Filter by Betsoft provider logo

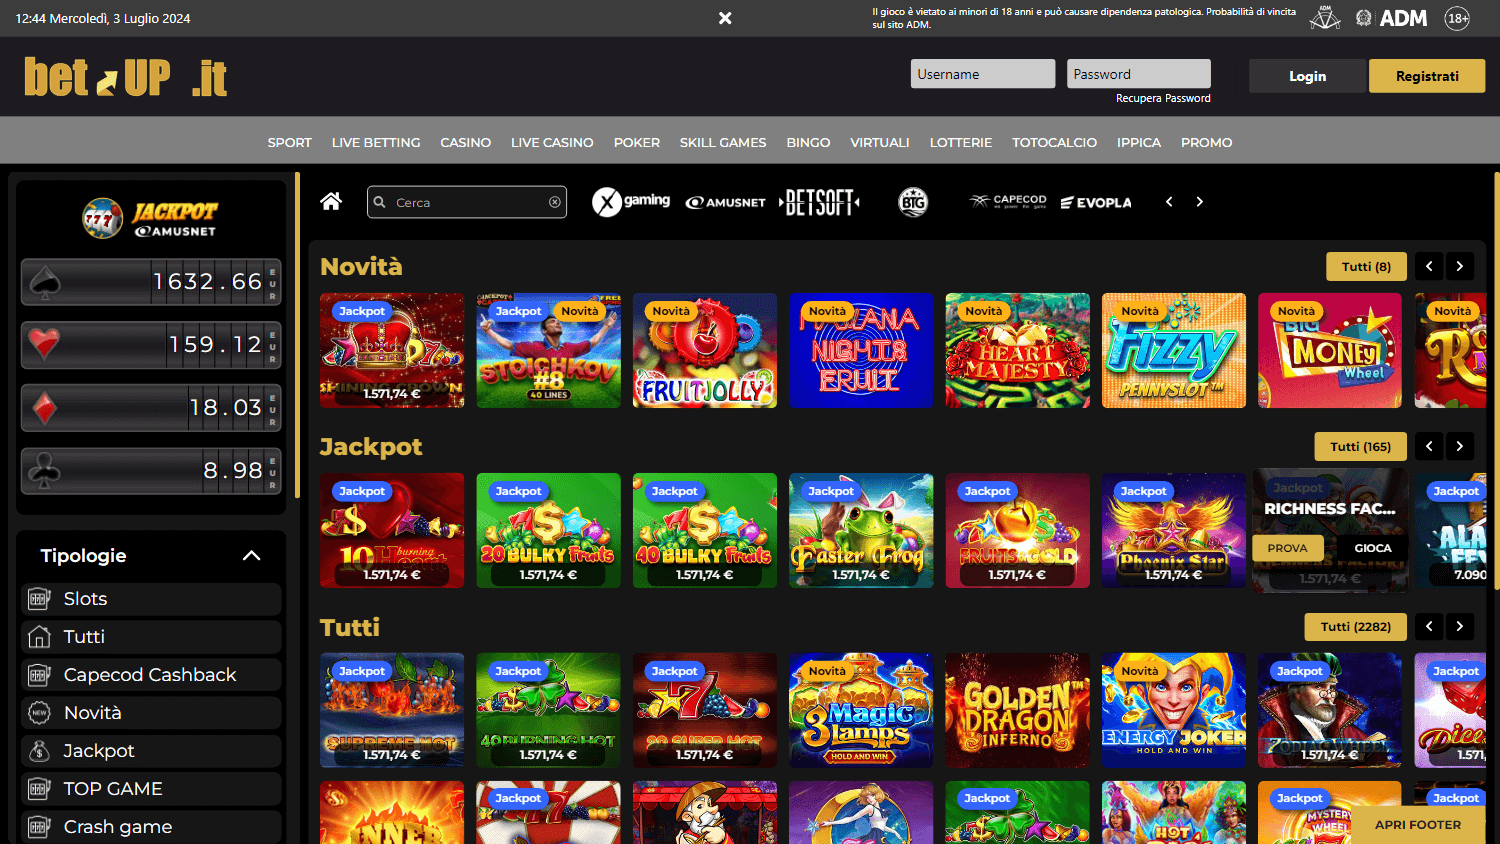(819, 202)
